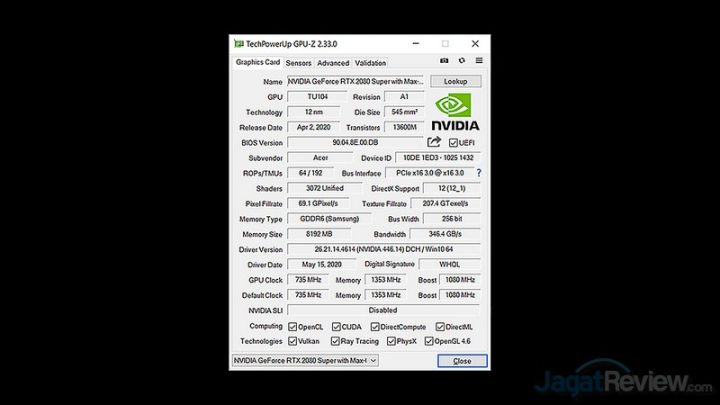720x405 pixels.
Task: Click the NVIDIA logo image
Action: 455,112
